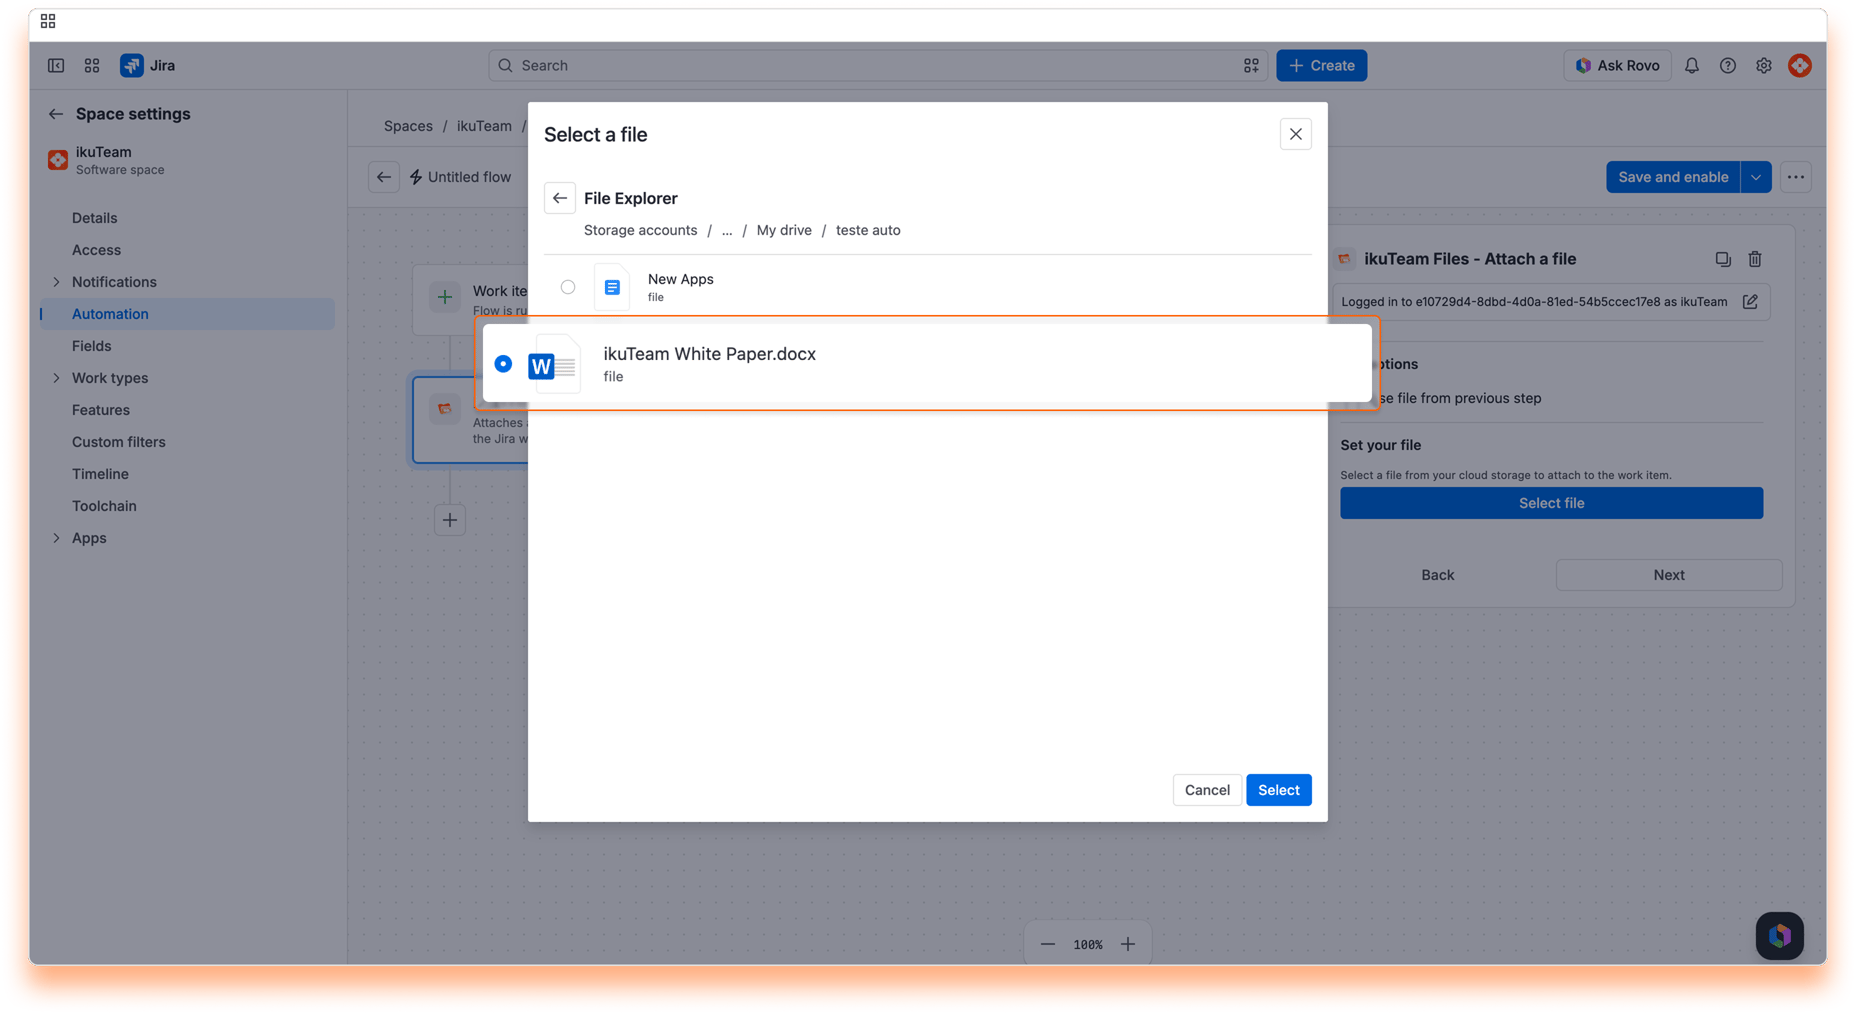The height and width of the screenshot is (1014, 1856).
Task: Toggle the Jira sidebar panel
Action: click(56, 66)
